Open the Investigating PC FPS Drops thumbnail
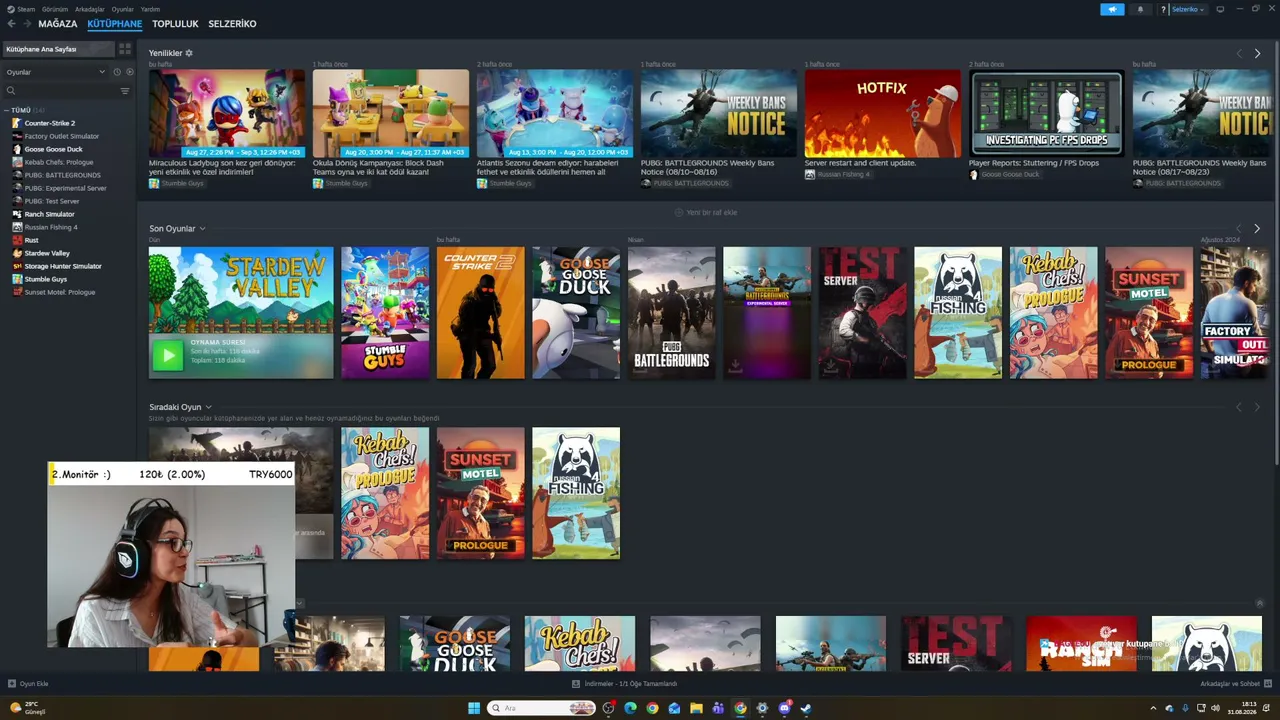Viewport: 1280px width, 720px height. pyautogui.click(x=1047, y=113)
